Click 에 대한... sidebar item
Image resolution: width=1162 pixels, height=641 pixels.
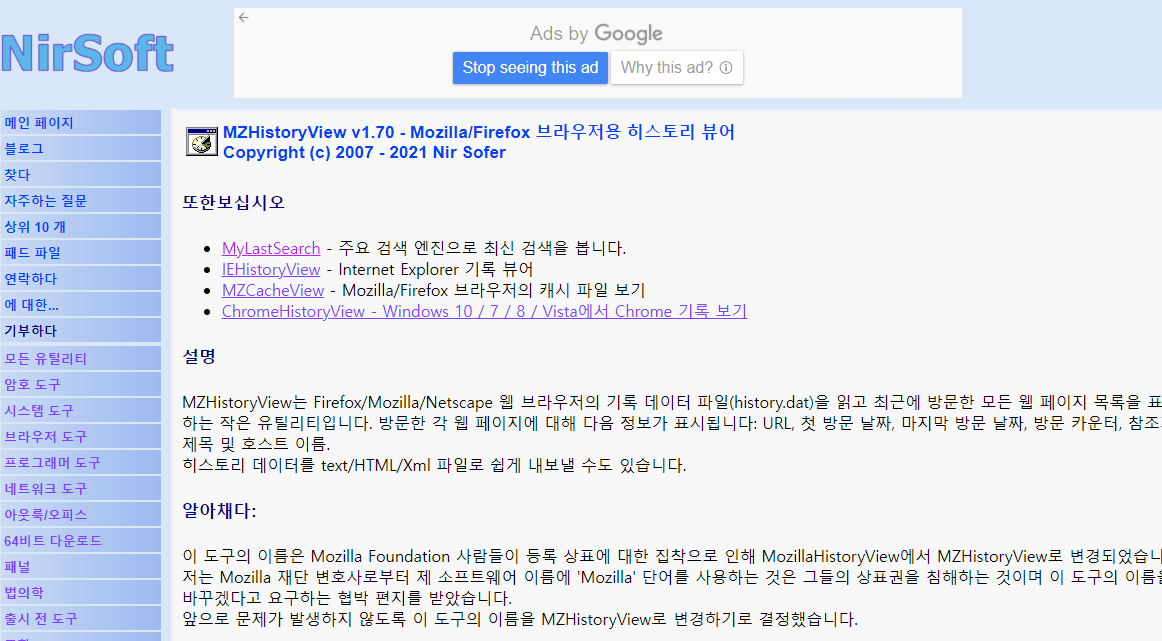coord(80,304)
